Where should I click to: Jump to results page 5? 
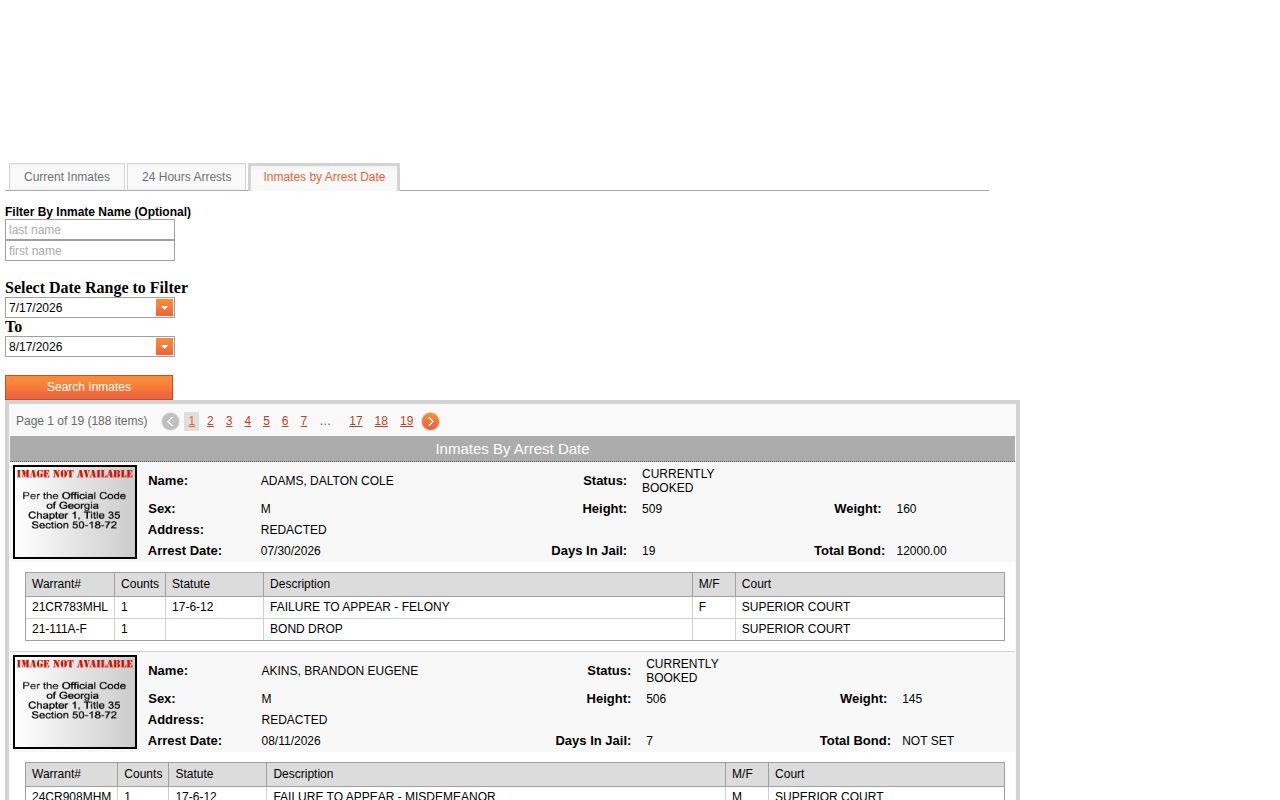point(266,421)
